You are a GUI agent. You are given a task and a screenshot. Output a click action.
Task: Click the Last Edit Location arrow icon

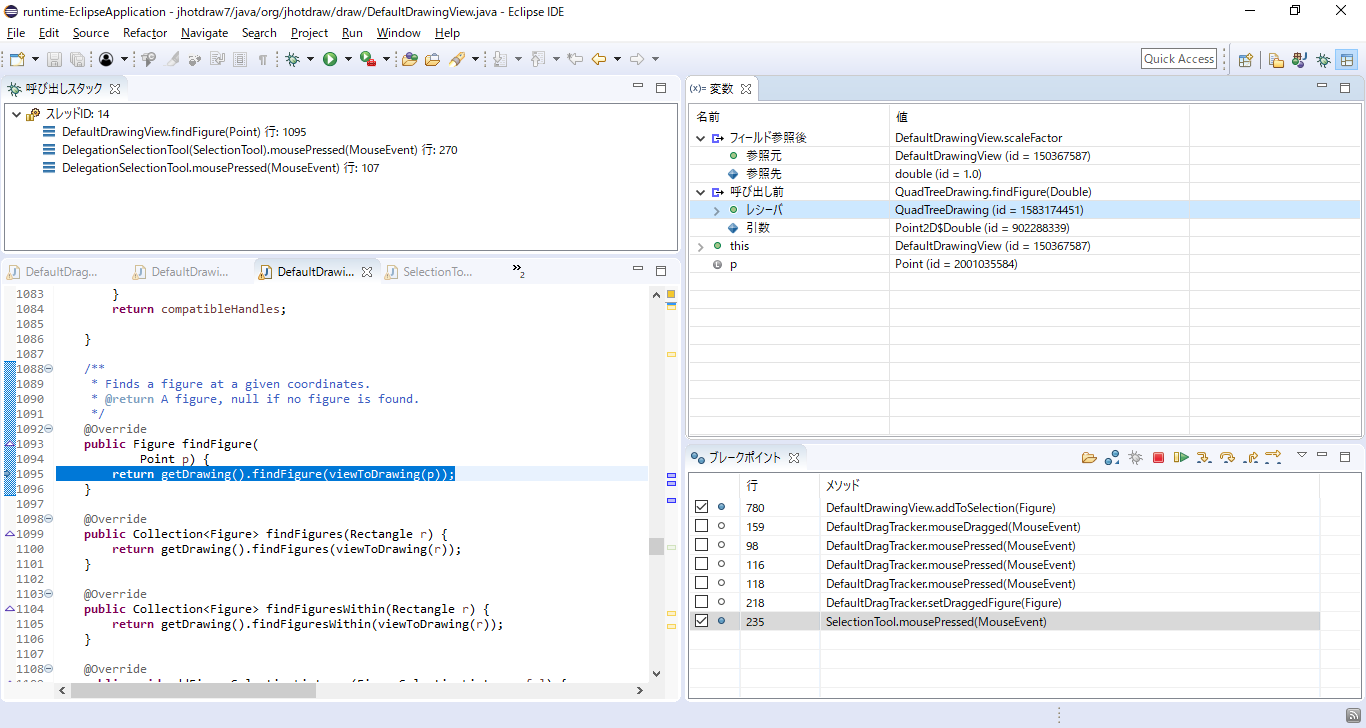[x=575, y=59]
